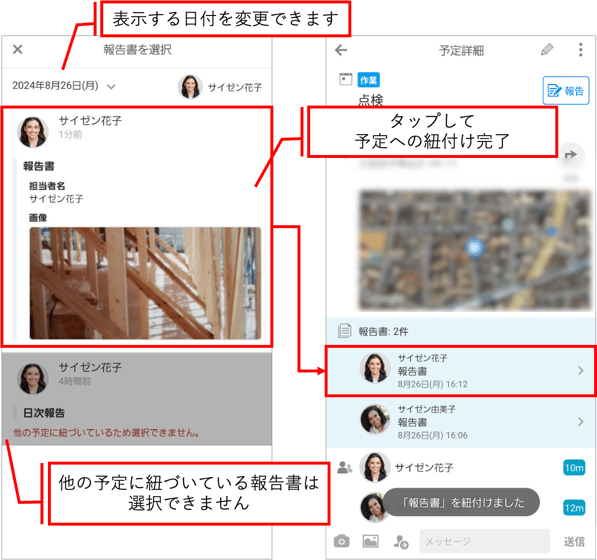This screenshot has width=597, height=560.
Task: Tap the pencil edit icon
Action: pyautogui.click(x=547, y=50)
